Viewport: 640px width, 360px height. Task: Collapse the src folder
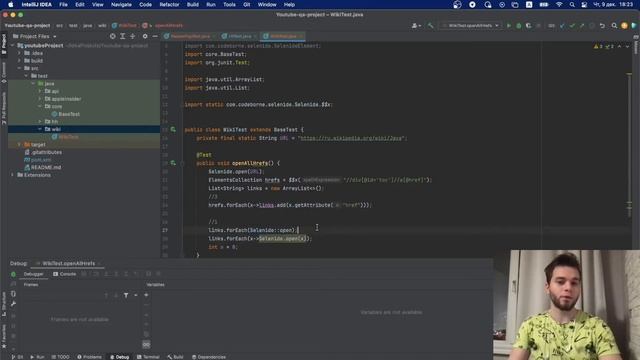[19, 68]
